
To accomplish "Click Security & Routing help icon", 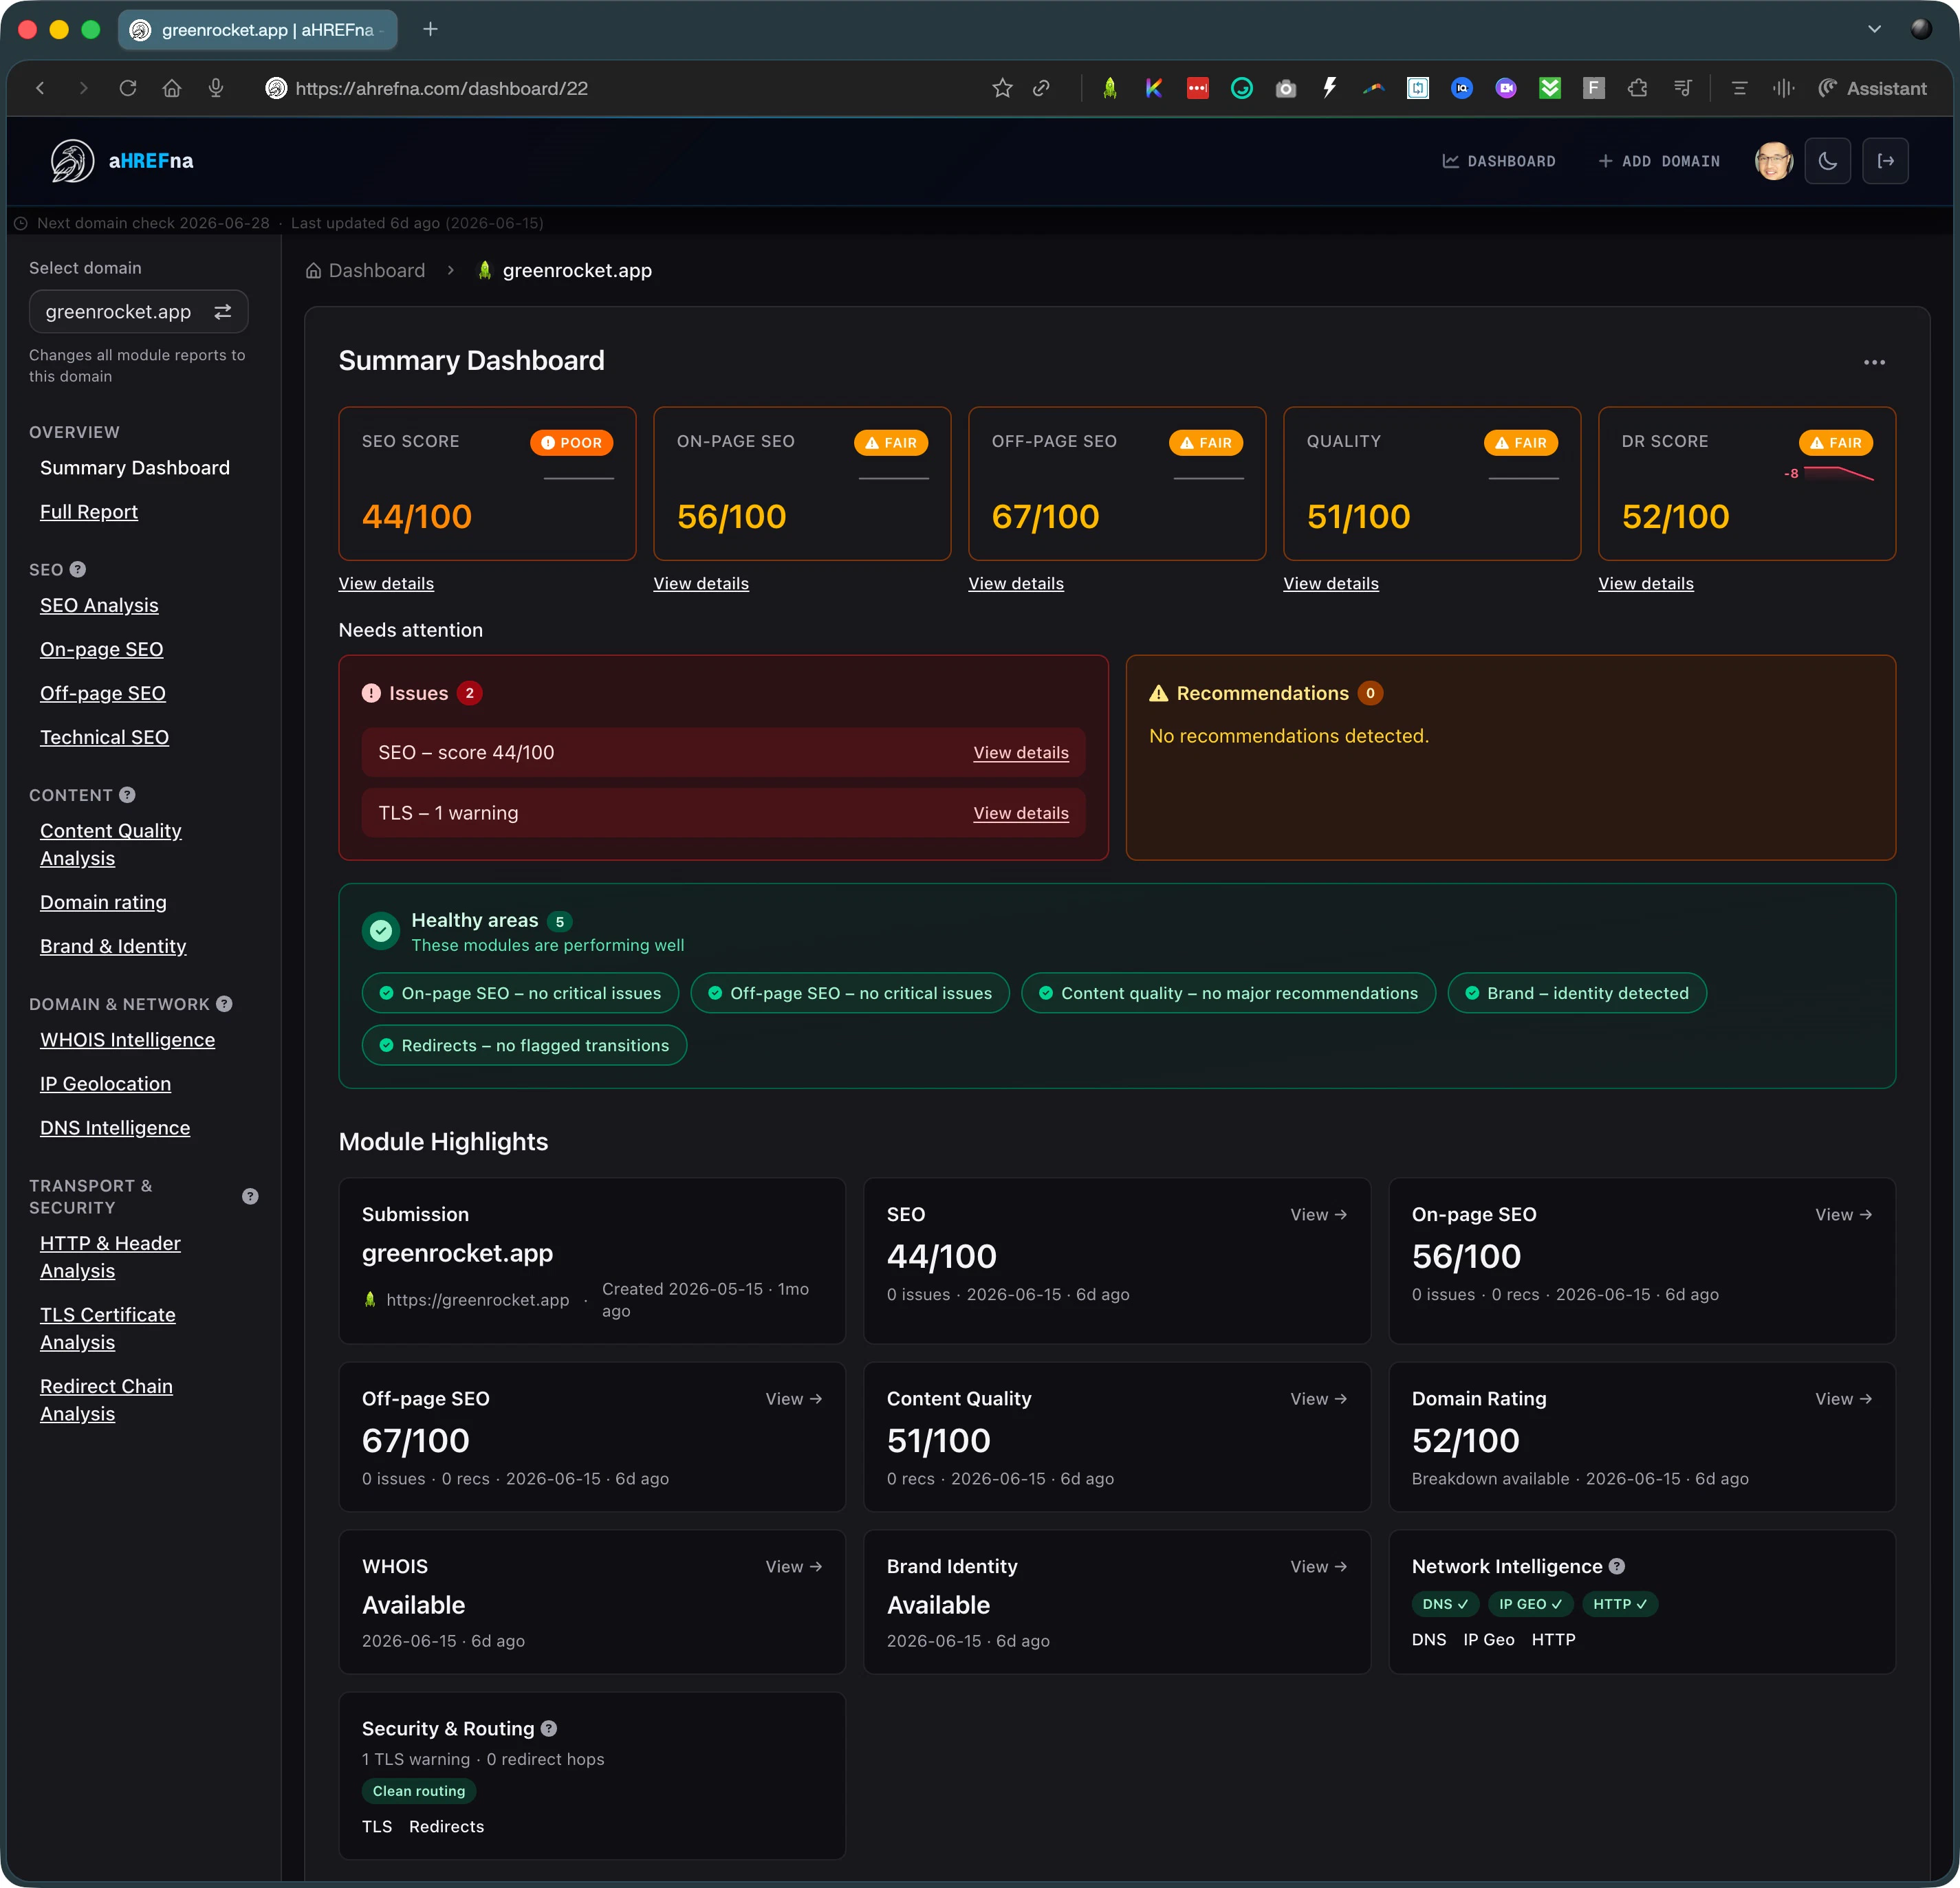I will pyautogui.click(x=549, y=1728).
